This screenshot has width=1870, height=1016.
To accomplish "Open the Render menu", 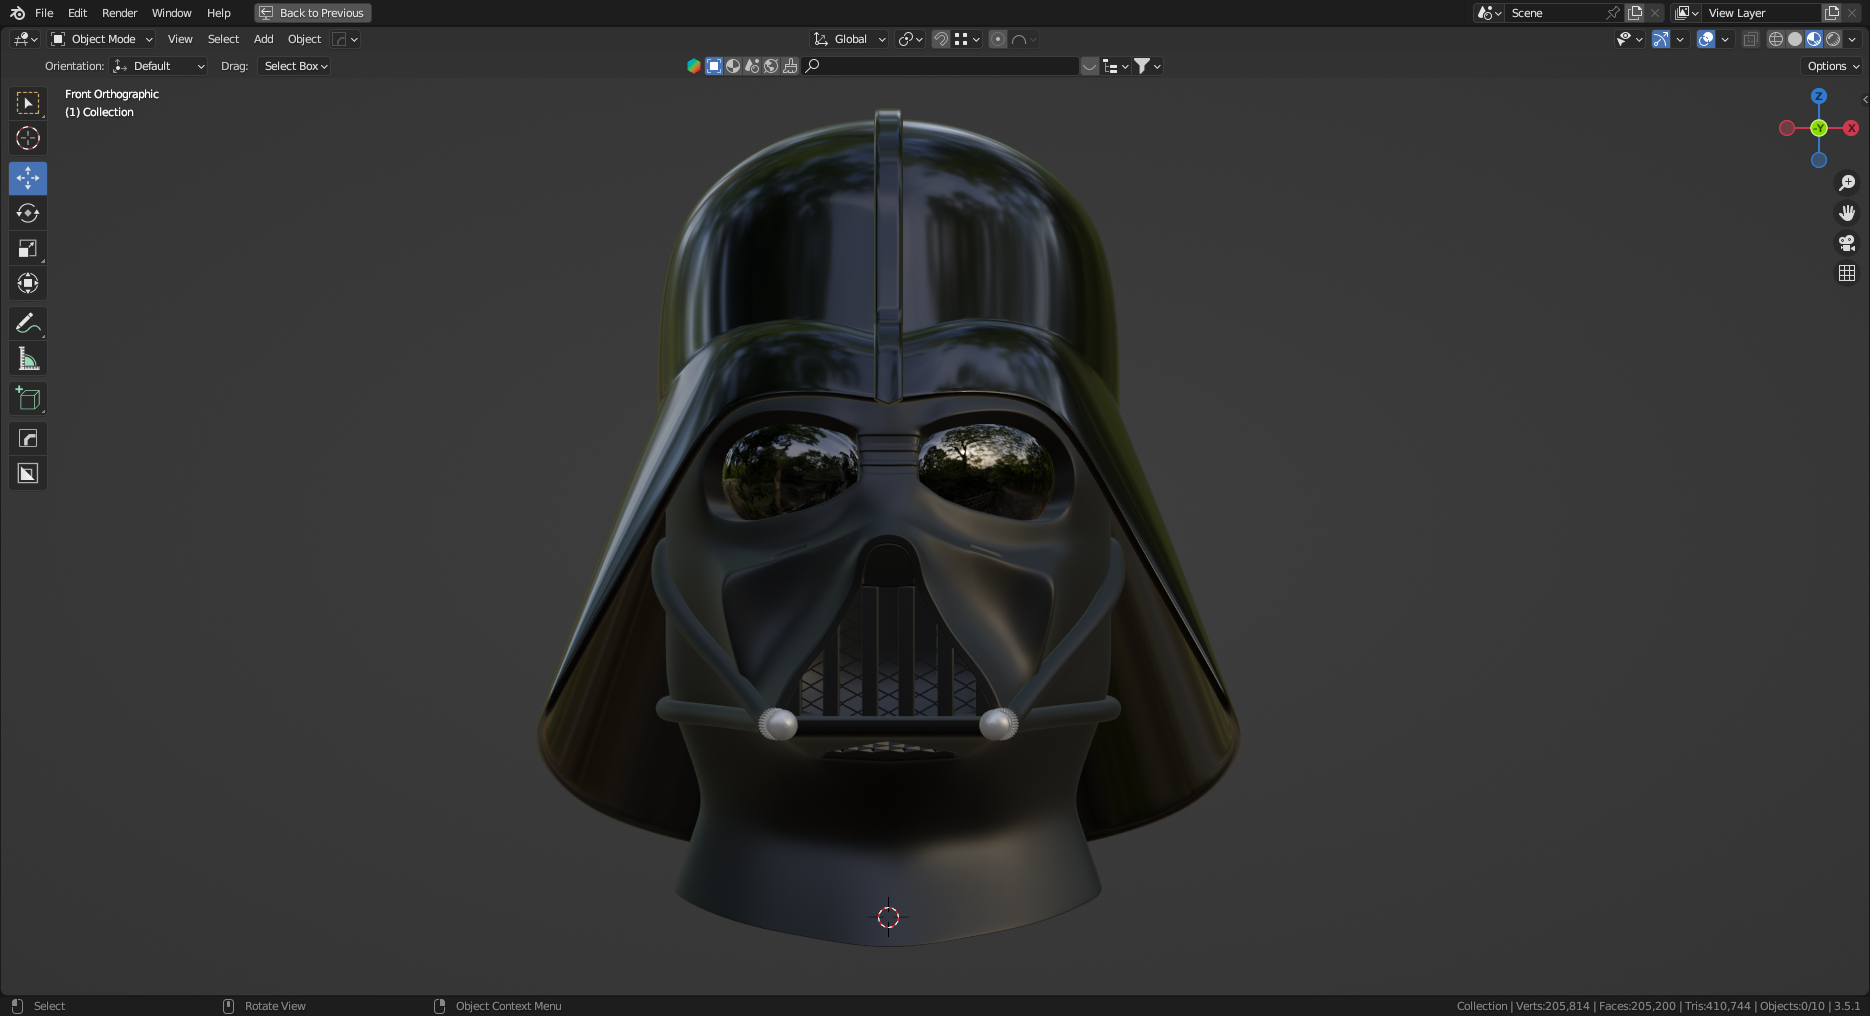I will [119, 13].
